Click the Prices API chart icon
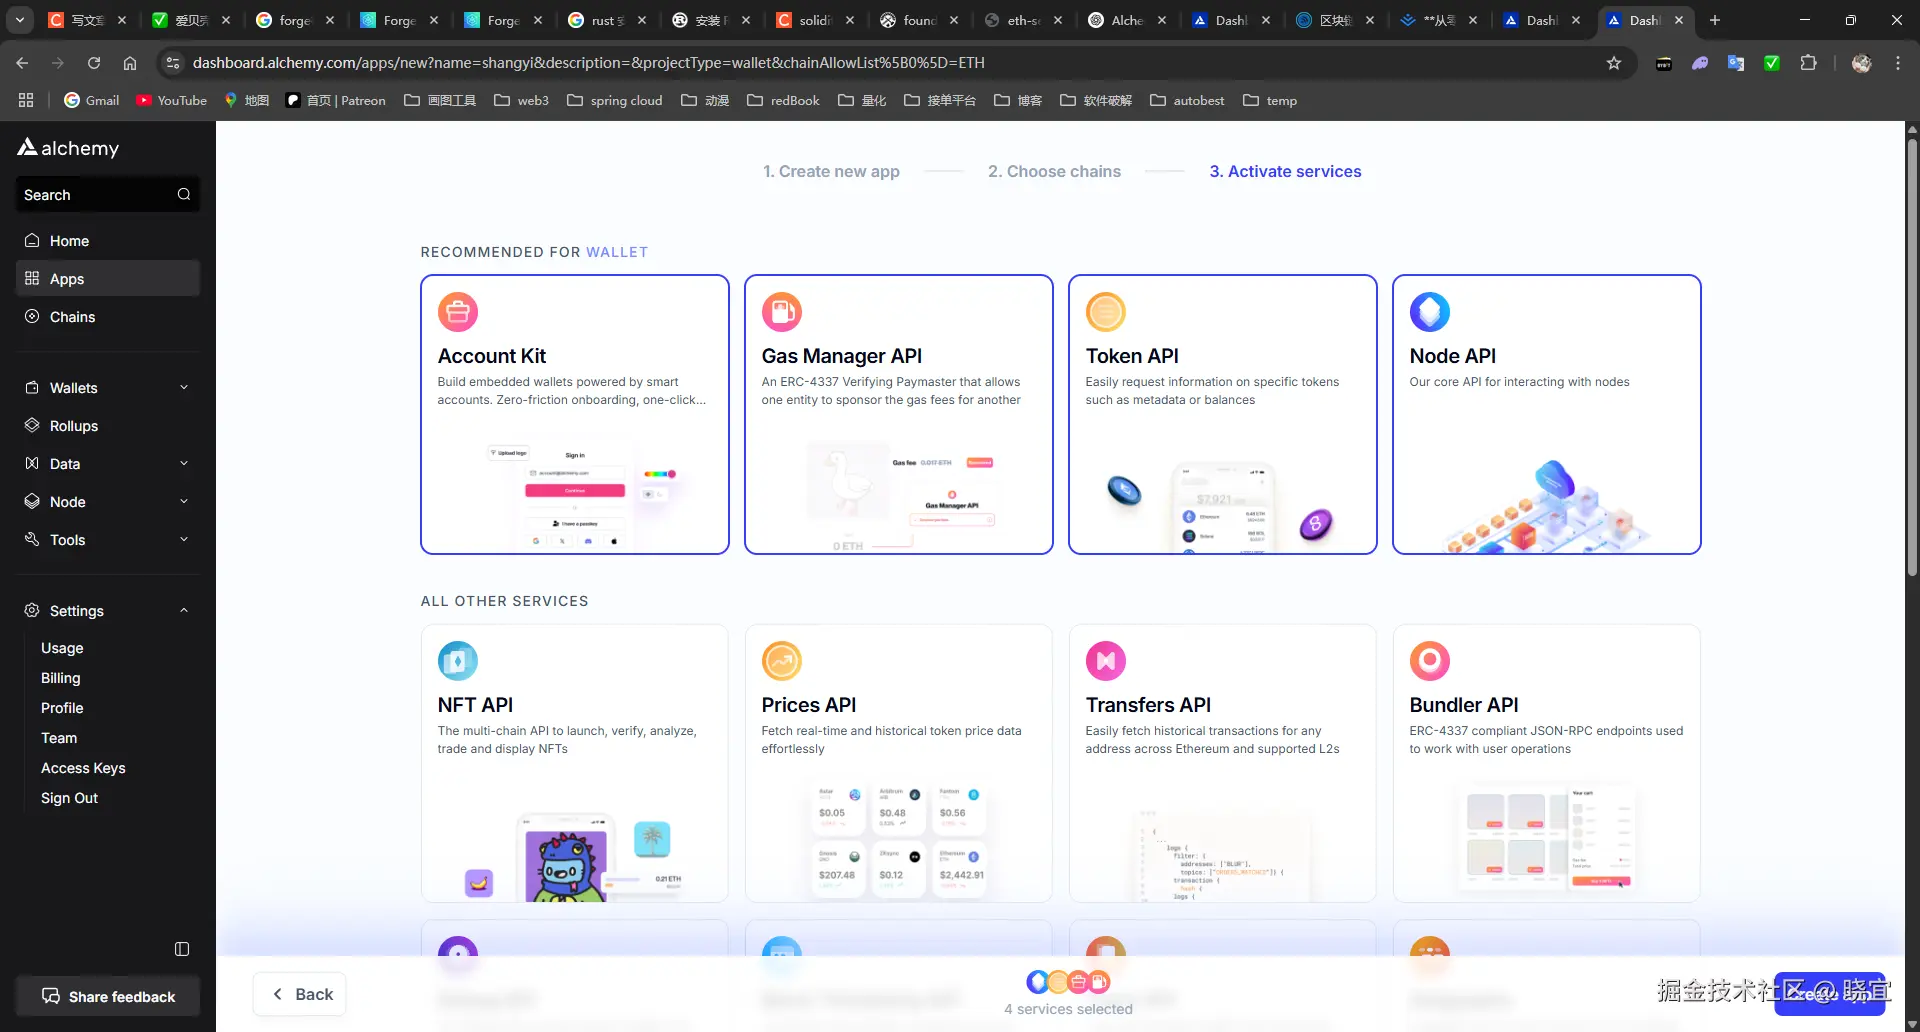 [x=782, y=661]
